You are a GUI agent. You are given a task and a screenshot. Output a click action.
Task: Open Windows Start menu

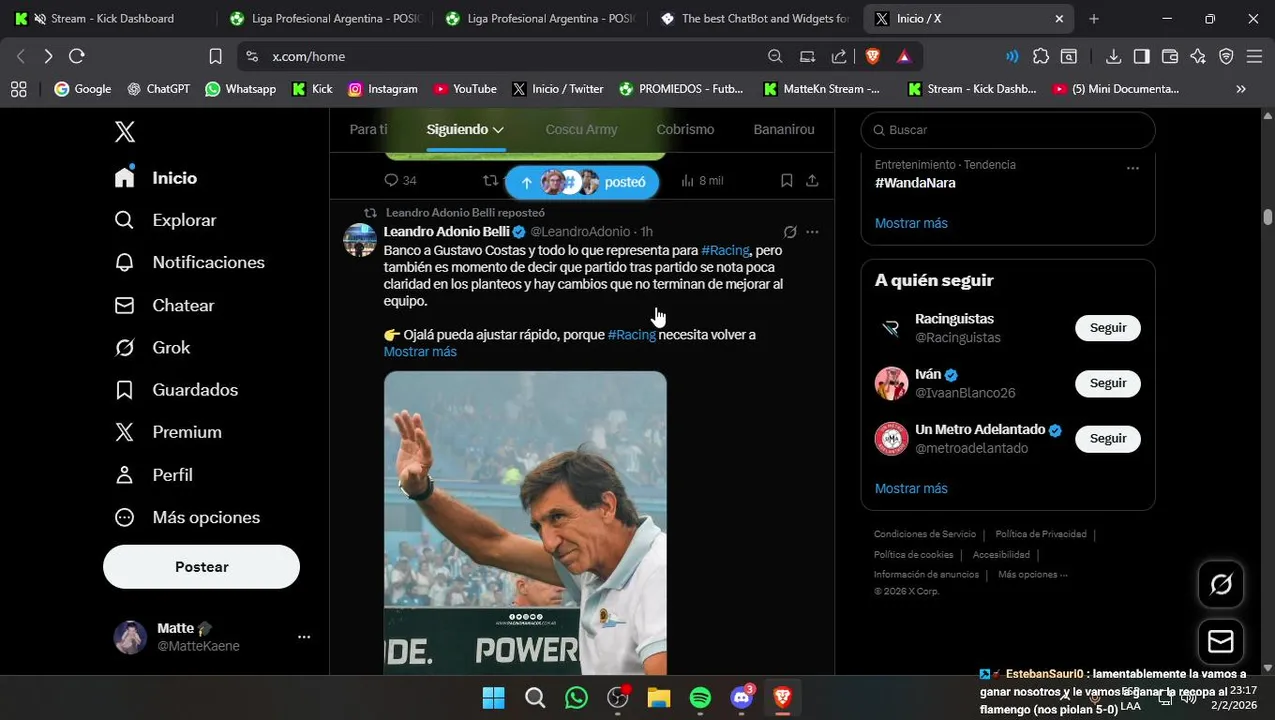(493, 698)
